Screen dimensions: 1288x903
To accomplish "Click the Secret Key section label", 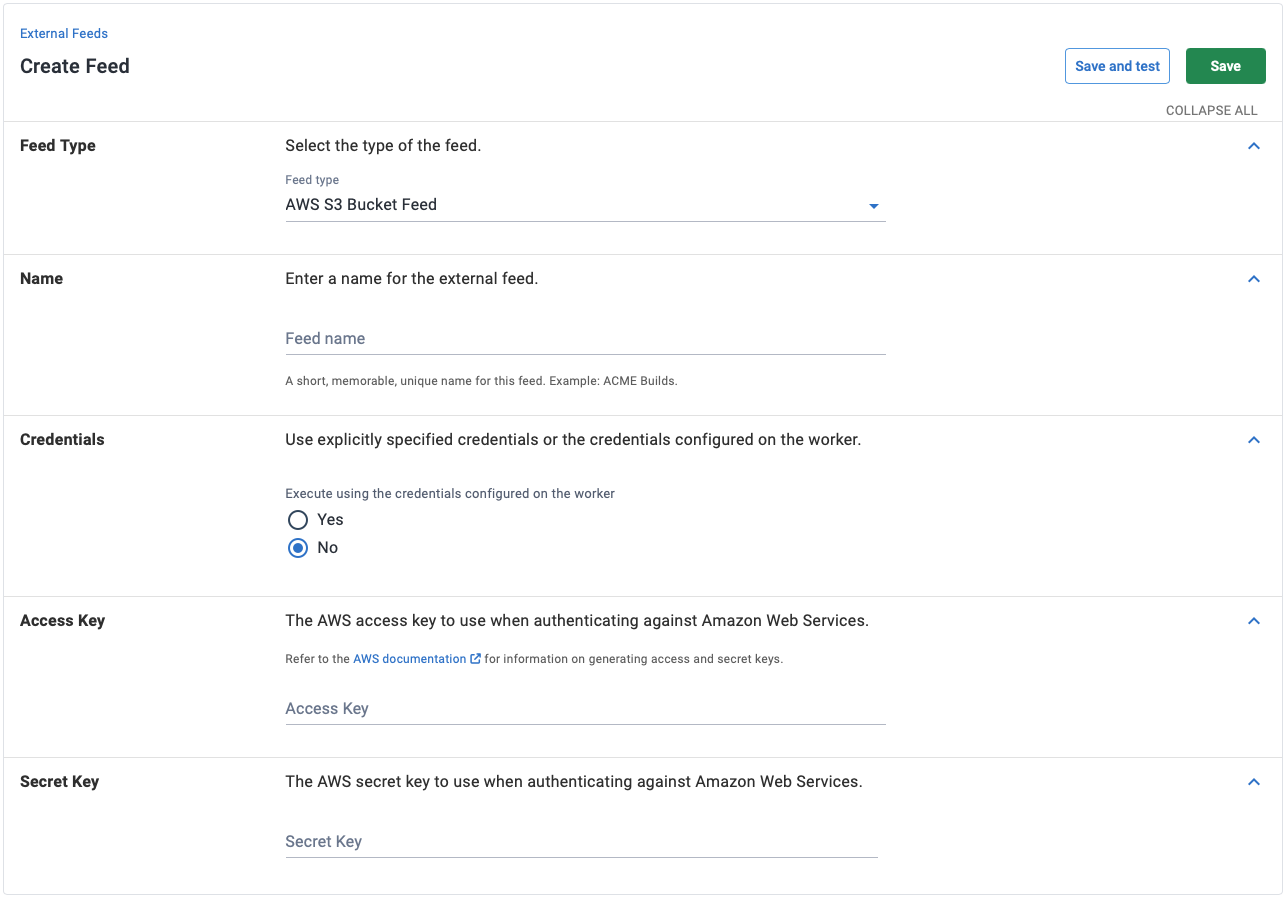I will [x=59, y=781].
